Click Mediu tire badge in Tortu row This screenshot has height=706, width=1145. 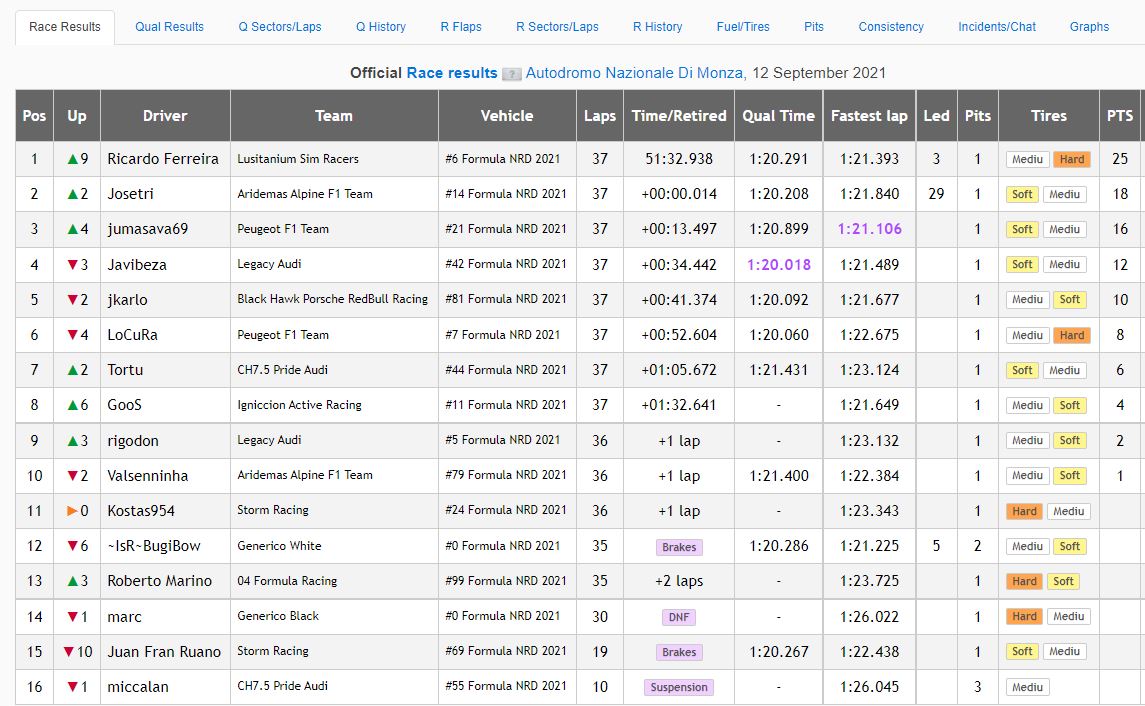(x=1064, y=371)
